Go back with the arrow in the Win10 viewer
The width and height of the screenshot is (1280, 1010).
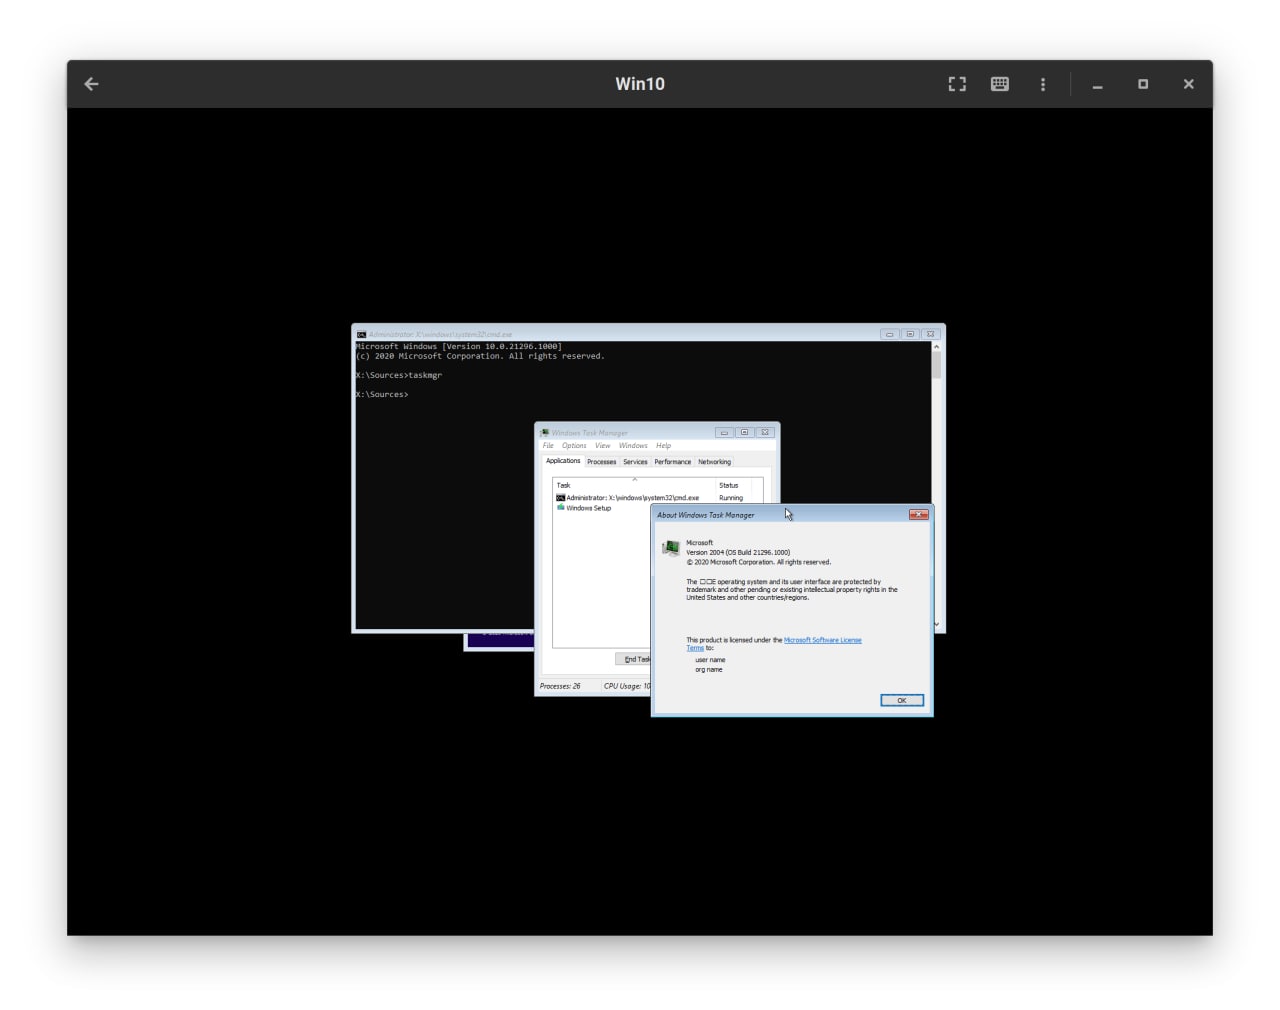91,84
